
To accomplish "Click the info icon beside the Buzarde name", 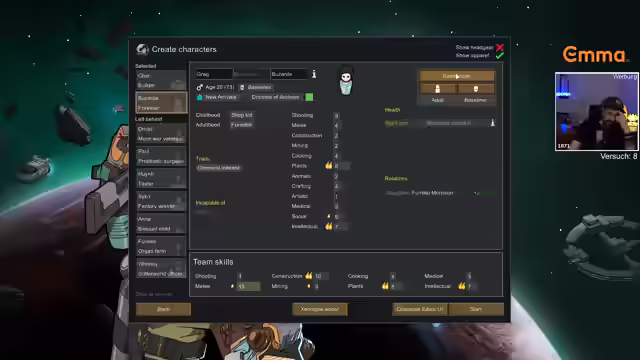I will point(314,74).
